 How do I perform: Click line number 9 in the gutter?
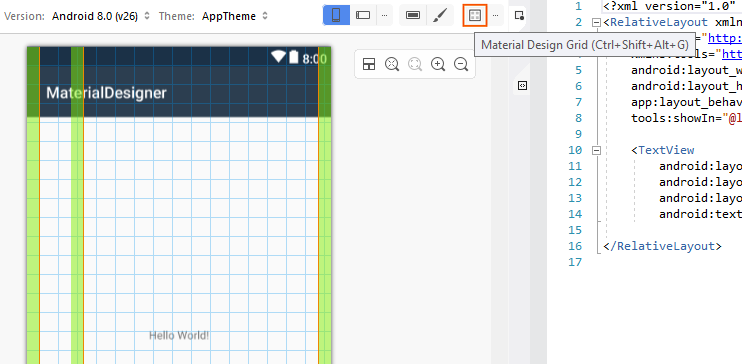[578, 134]
